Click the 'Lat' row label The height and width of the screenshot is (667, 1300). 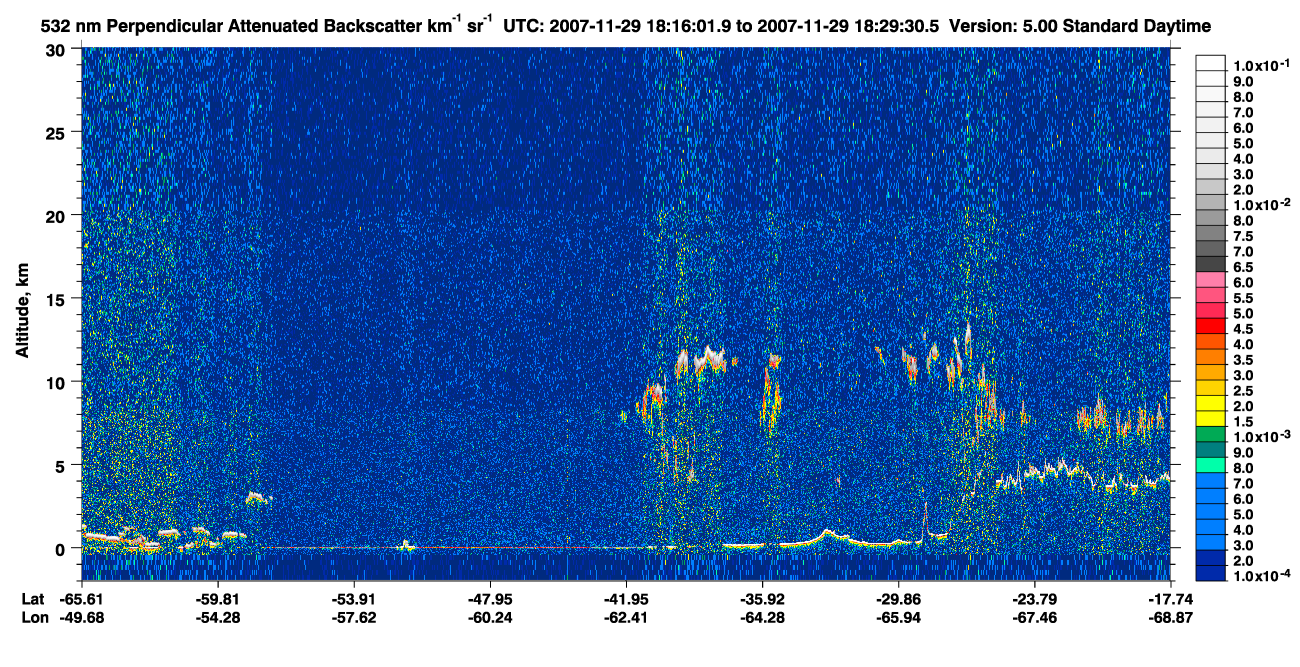[x=32, y=599]
